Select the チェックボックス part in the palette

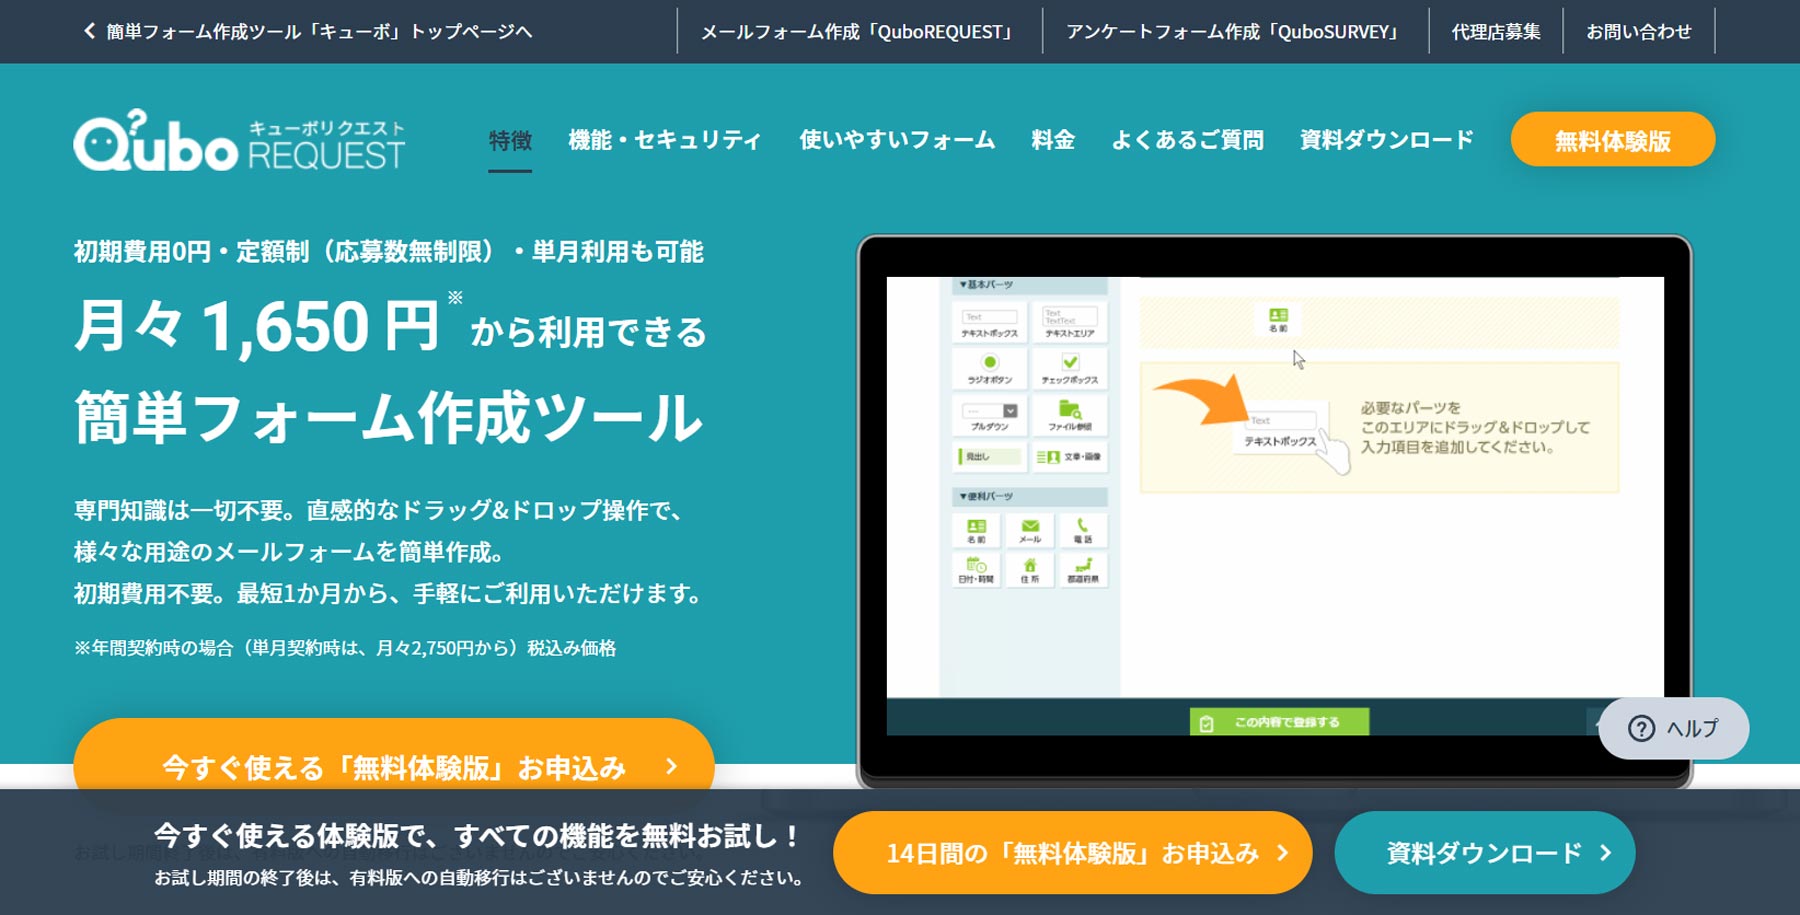(1070, 368)
